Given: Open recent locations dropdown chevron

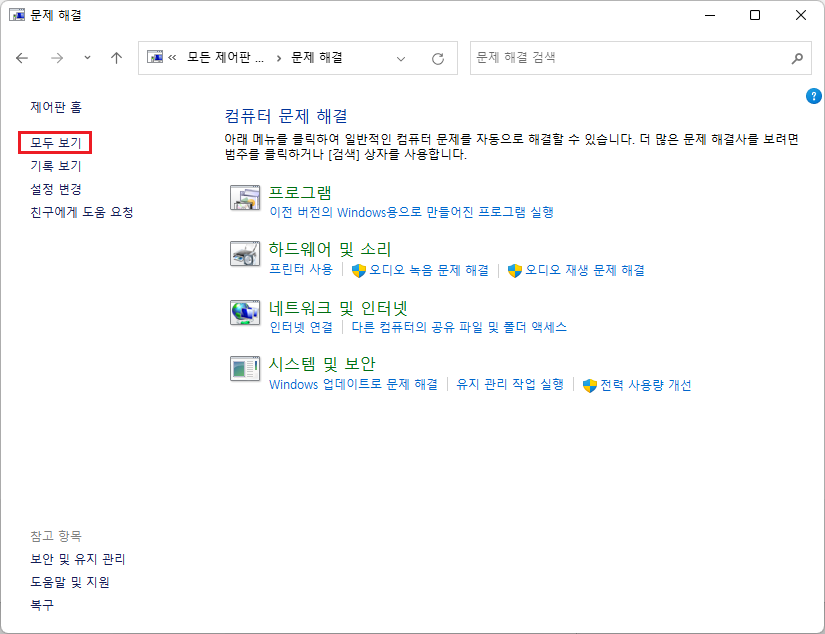Looking at the screenshot, I should click(87, 58).
